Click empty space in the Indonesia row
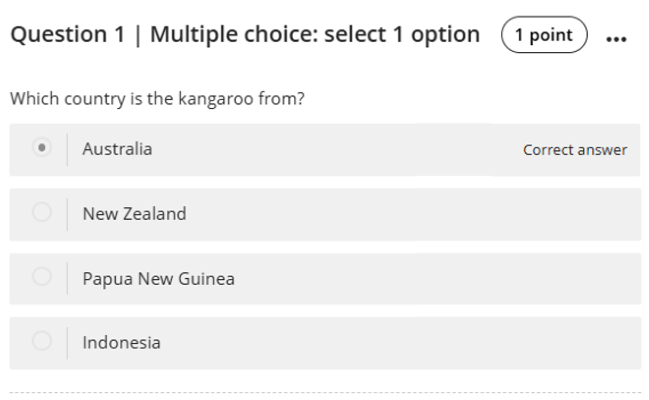Viewport: 649px width, 400px height. click(x=400, y=342)
